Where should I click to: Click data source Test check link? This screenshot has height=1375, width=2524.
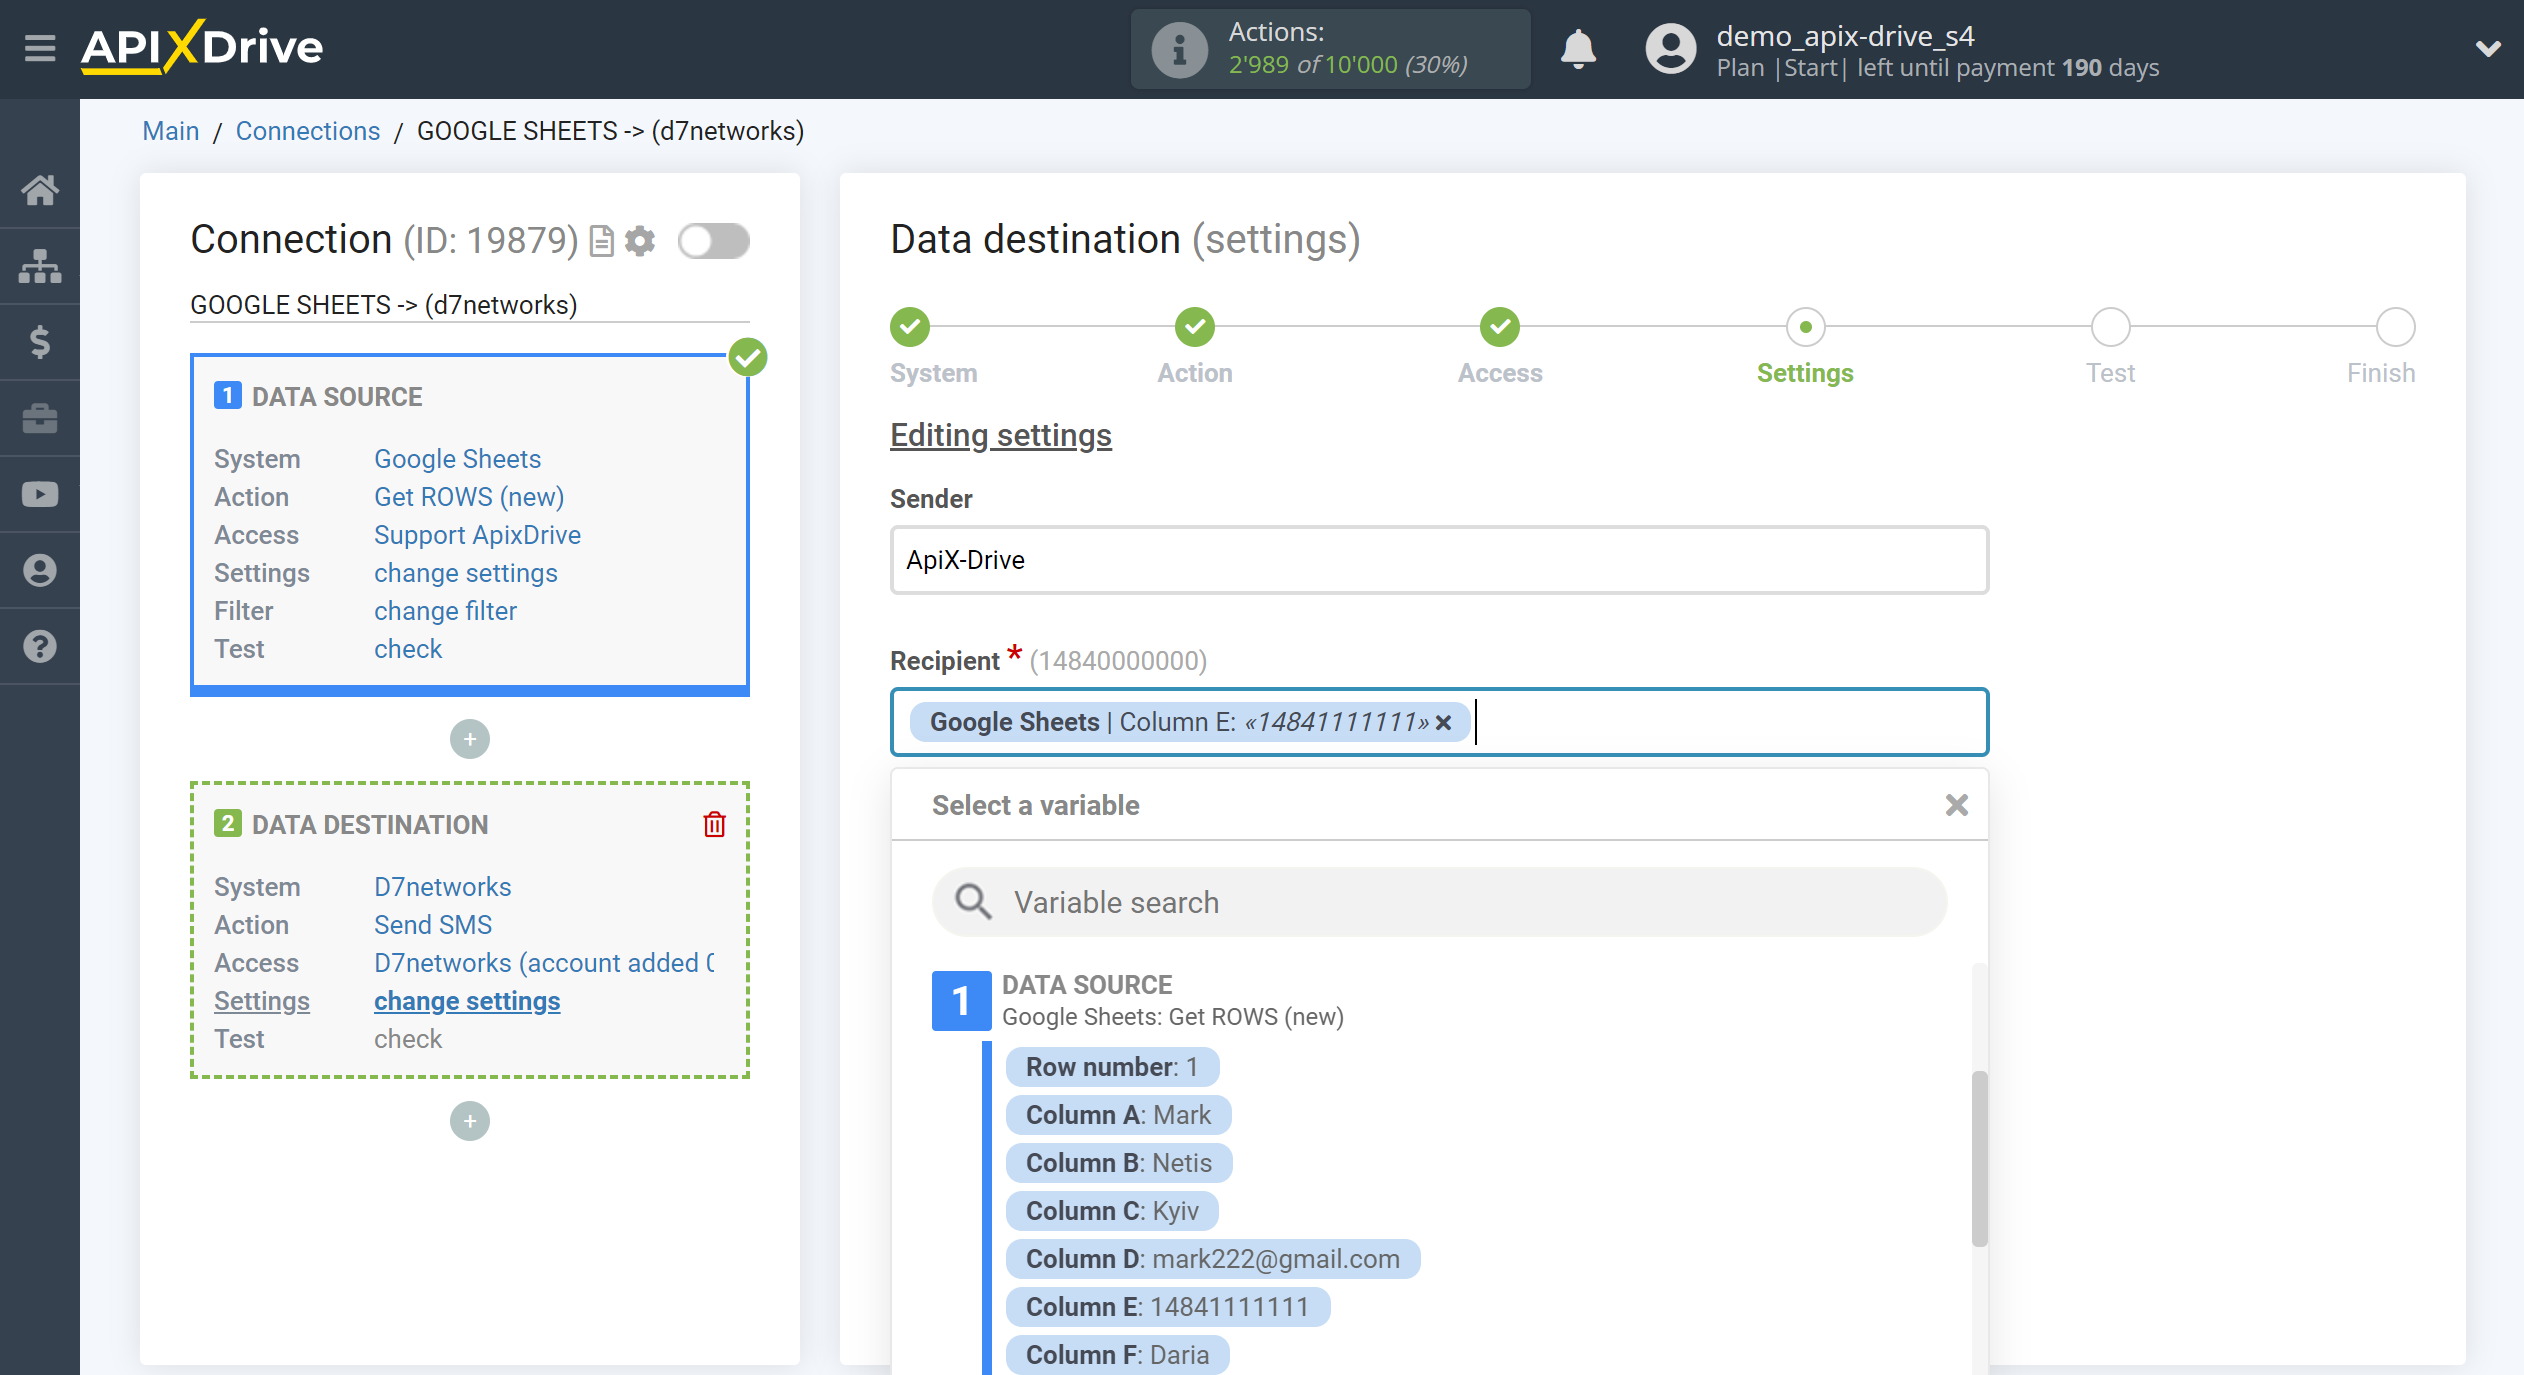(x=408, y=649)
